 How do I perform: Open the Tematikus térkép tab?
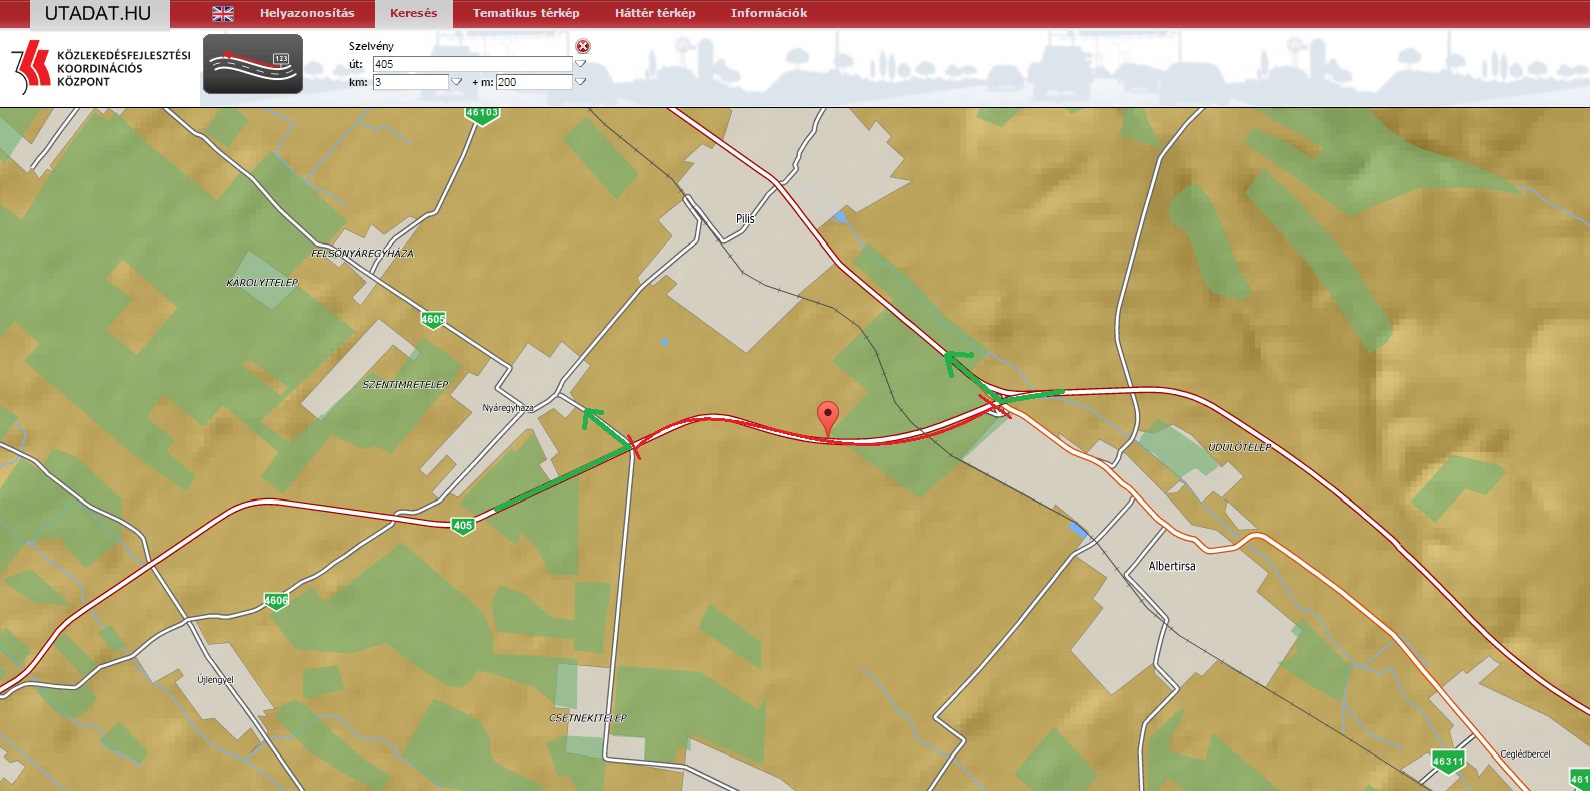(x=526, y=13)
